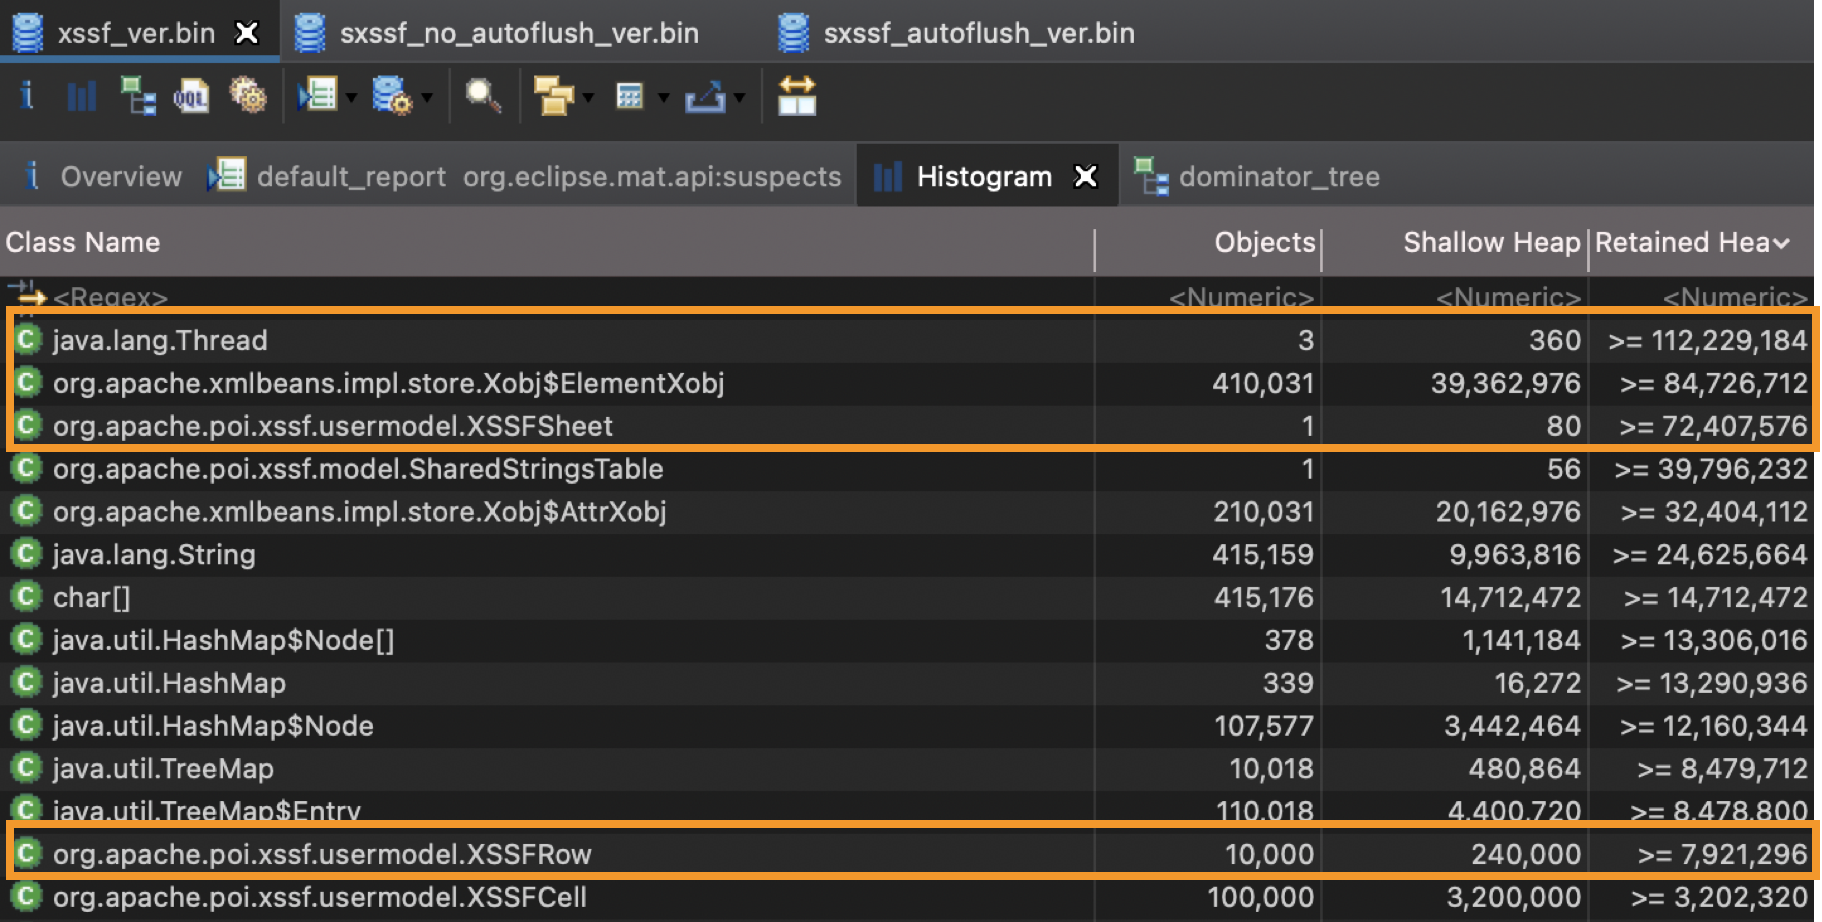Click the class icon beside SharedStringsTable

[x=27, y=469]
